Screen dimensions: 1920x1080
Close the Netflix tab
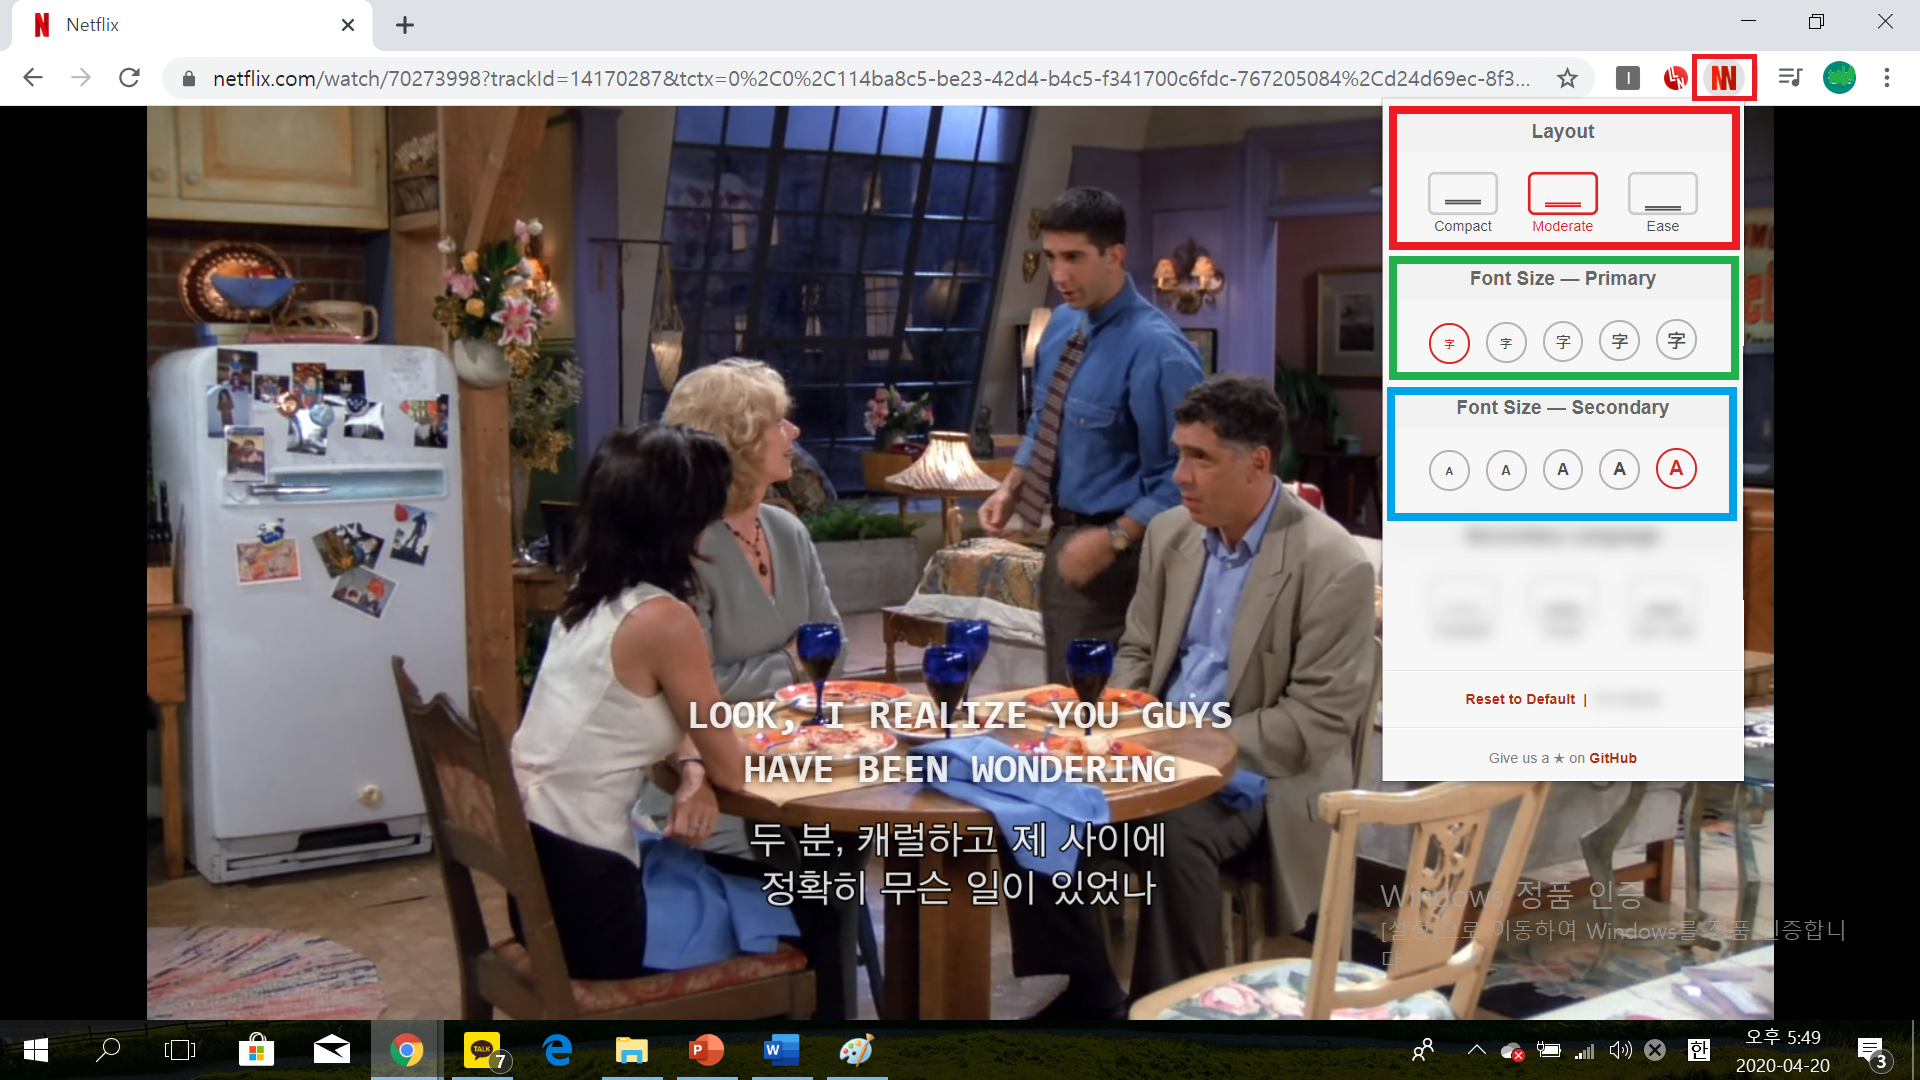[x=348, y=25]
